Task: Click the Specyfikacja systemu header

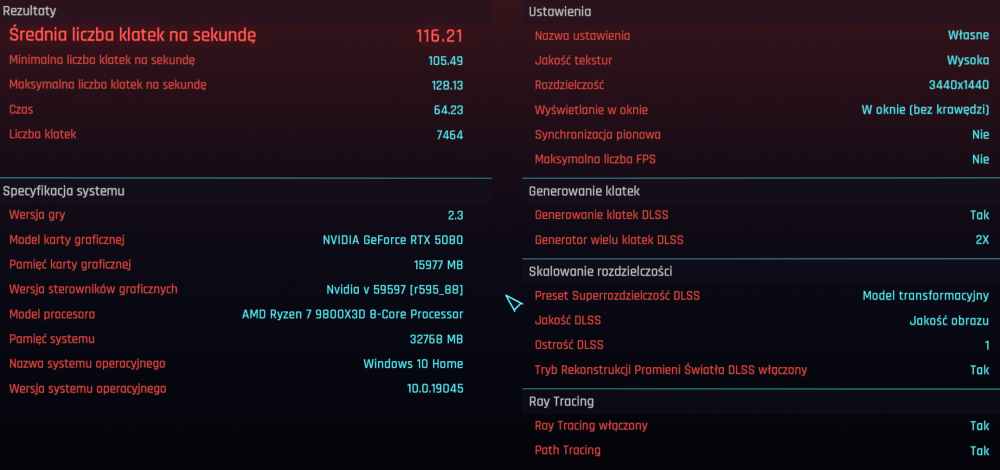Action: [x=64, y=190]
